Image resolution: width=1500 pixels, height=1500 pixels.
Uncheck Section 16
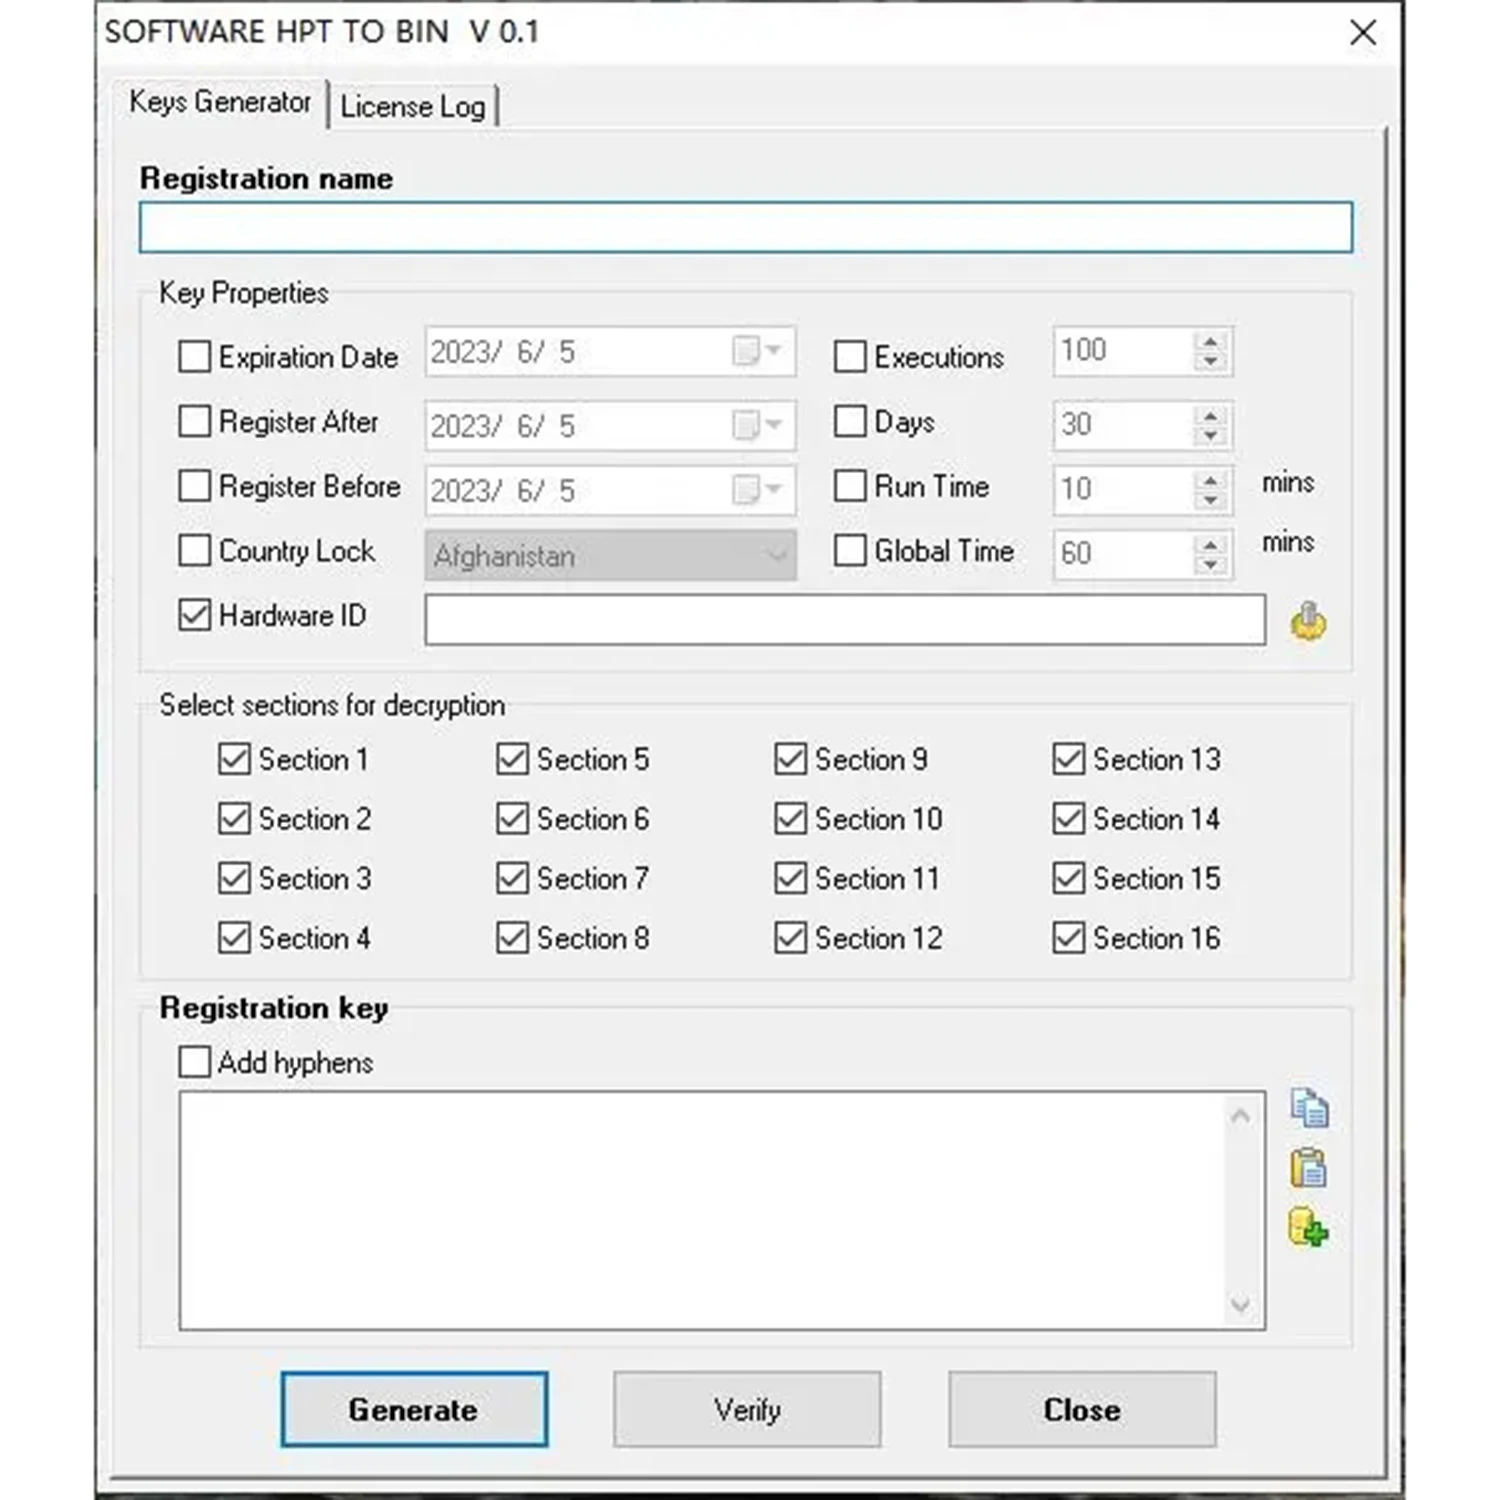1068,938
